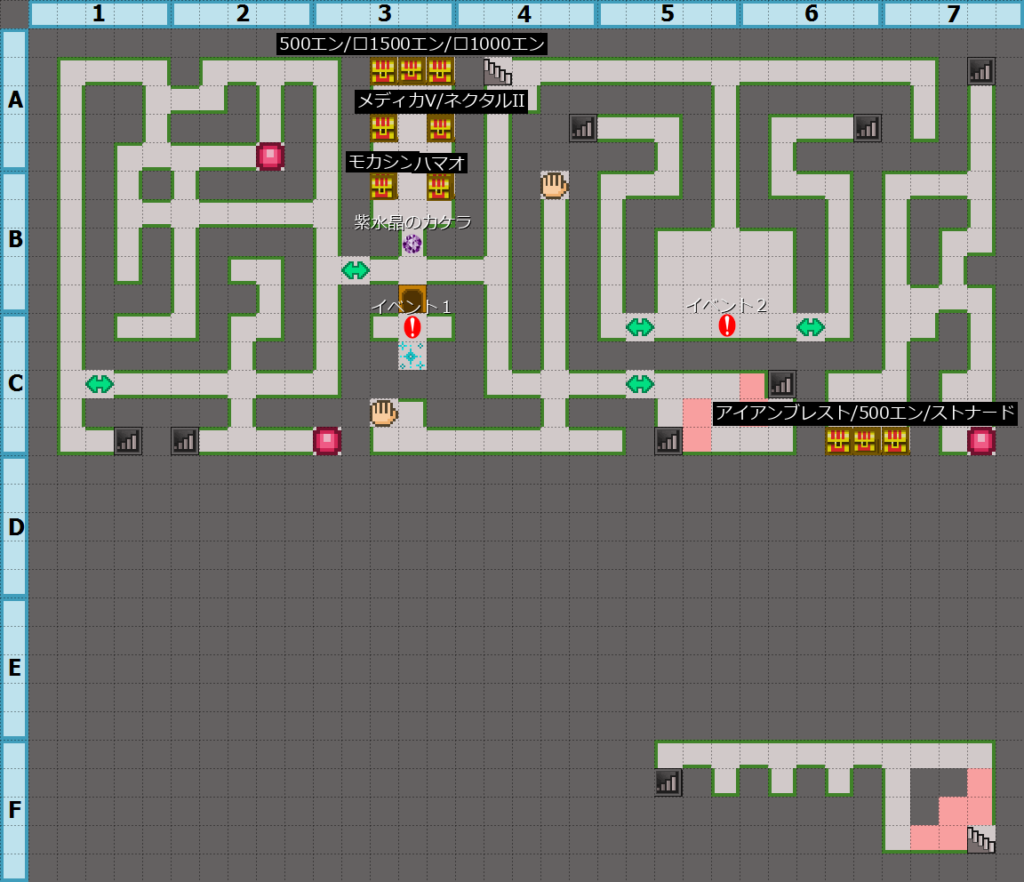This screenshot has height=882, width=1024.
Task: Click the アイアンブレスト/500エン/ストナード label
Action: click(x=865, y=413)
